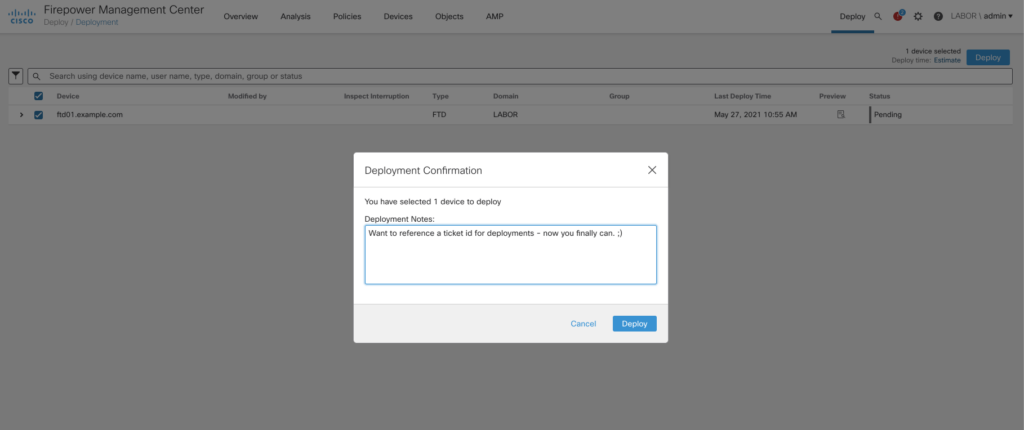Click the Inspect Interruption column header
Viewport: 1024px width, 430px height.
point(376,96)
